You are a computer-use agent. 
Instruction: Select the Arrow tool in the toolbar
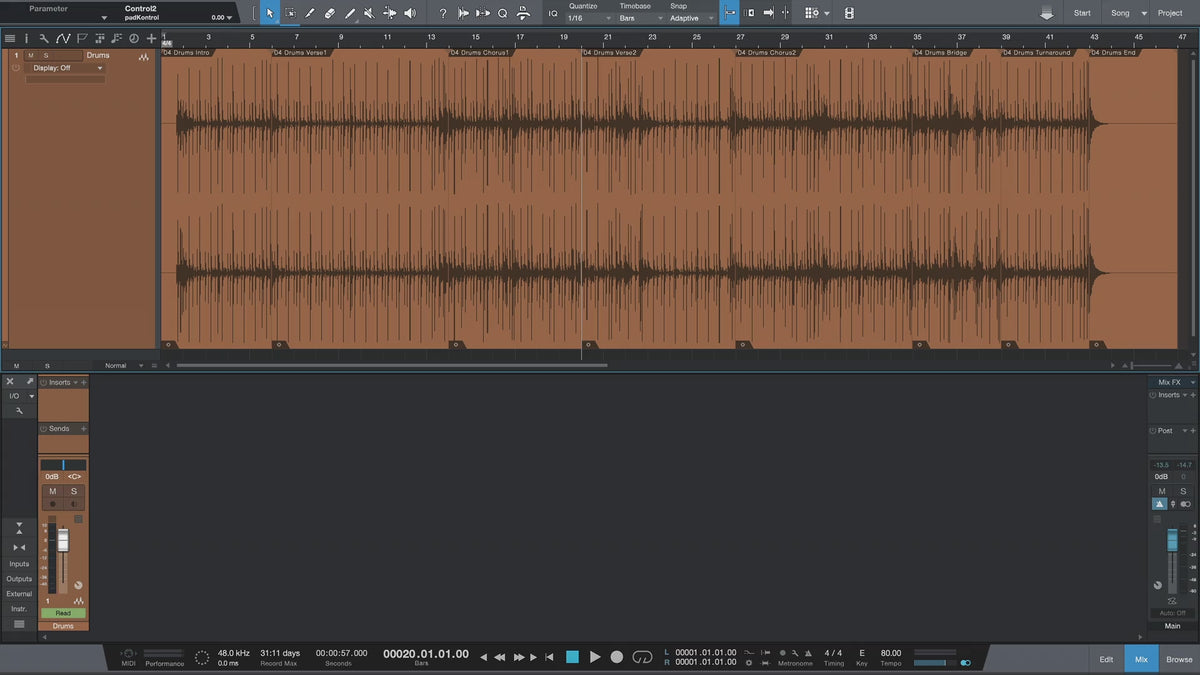tap(270, 13)
